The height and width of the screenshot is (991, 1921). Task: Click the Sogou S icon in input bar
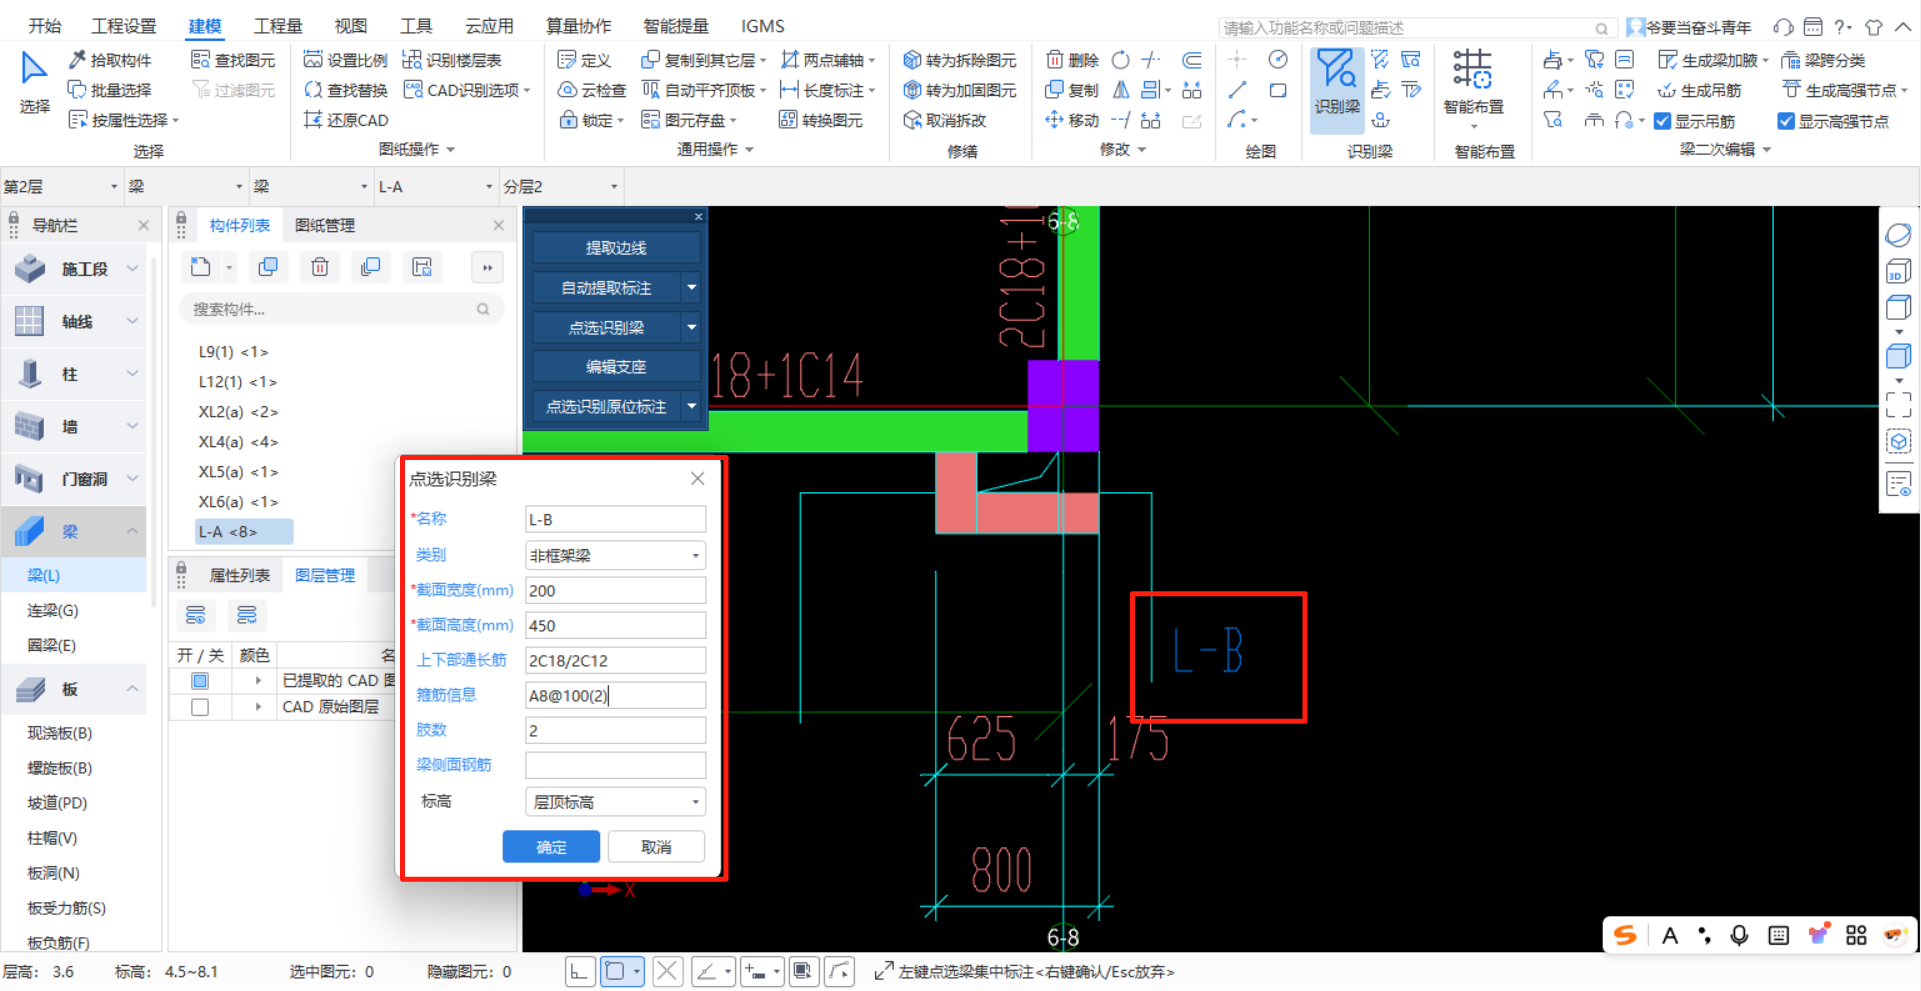pos(1625,935)
